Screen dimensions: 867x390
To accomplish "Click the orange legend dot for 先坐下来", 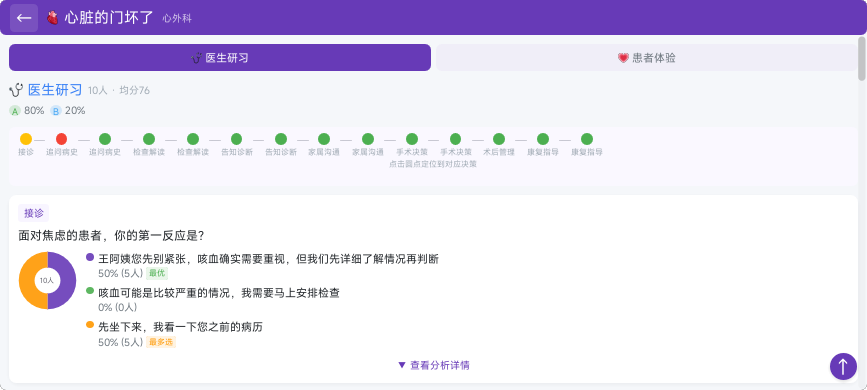I will pos(90,325).
